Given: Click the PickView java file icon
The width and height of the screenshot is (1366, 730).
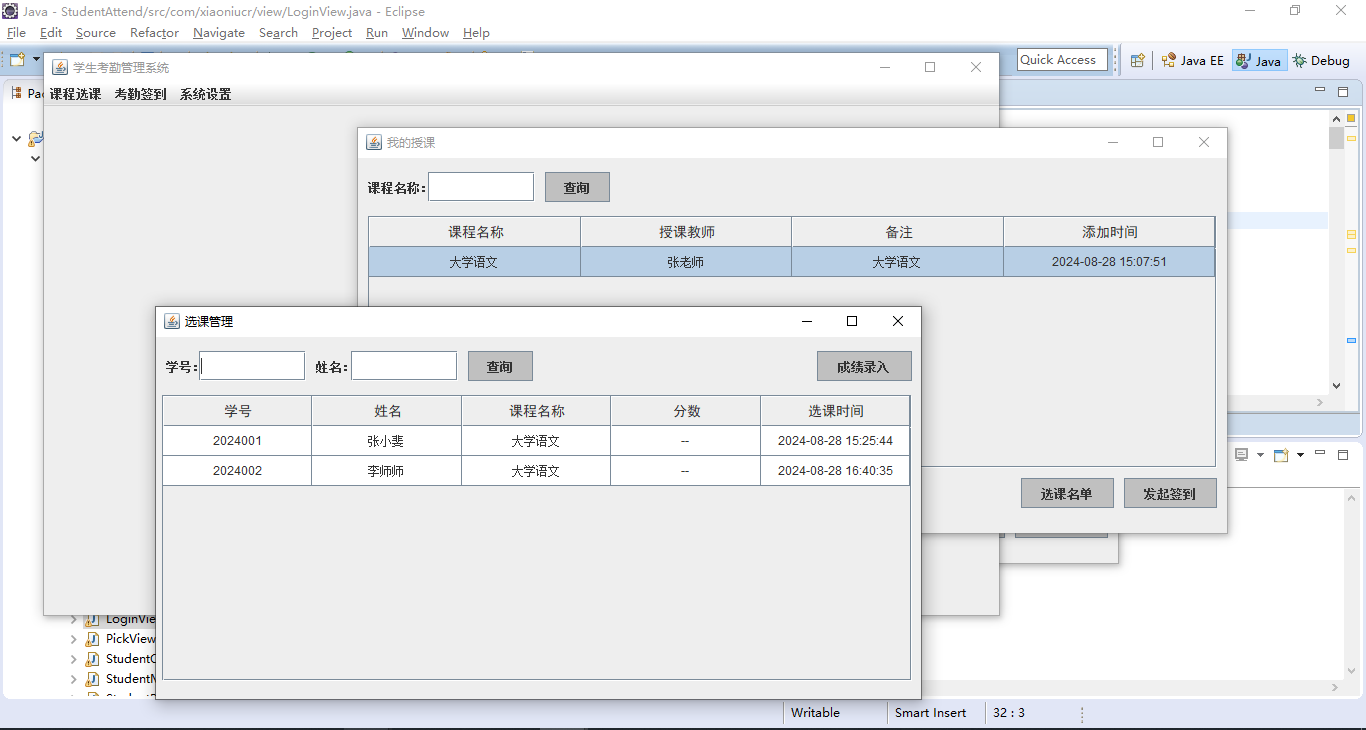Looking at the screenshot, I should coord(92,639).
